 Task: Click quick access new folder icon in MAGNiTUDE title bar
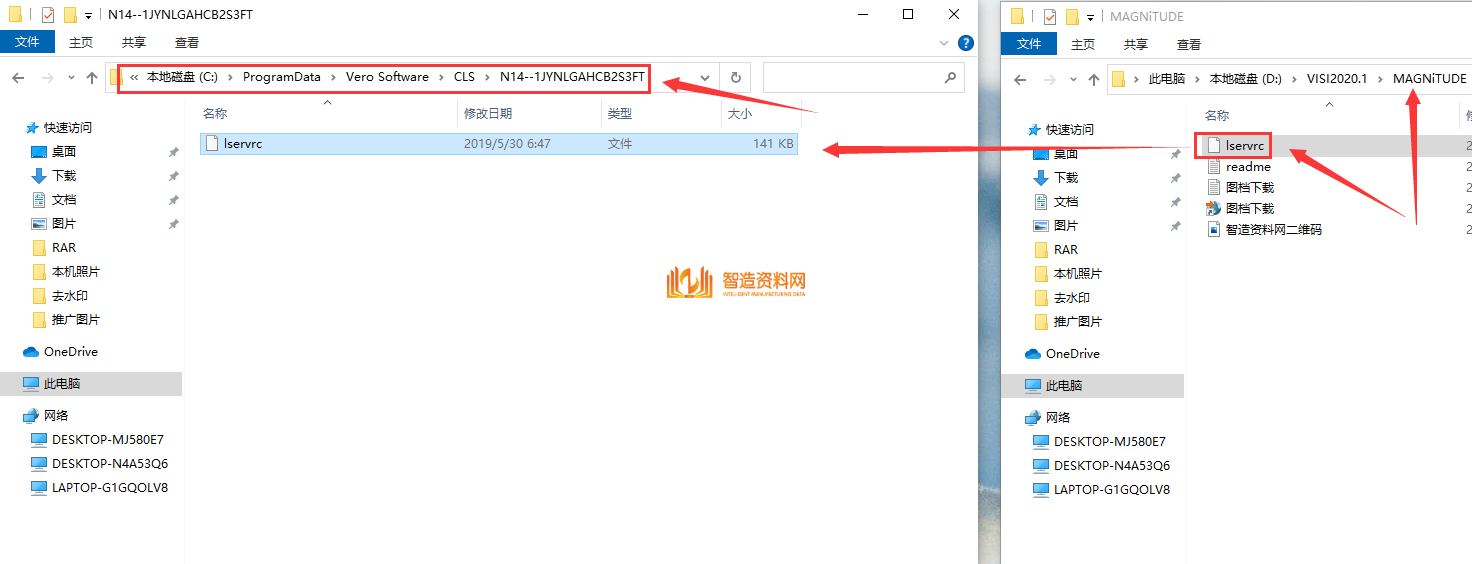(1071, 17)
